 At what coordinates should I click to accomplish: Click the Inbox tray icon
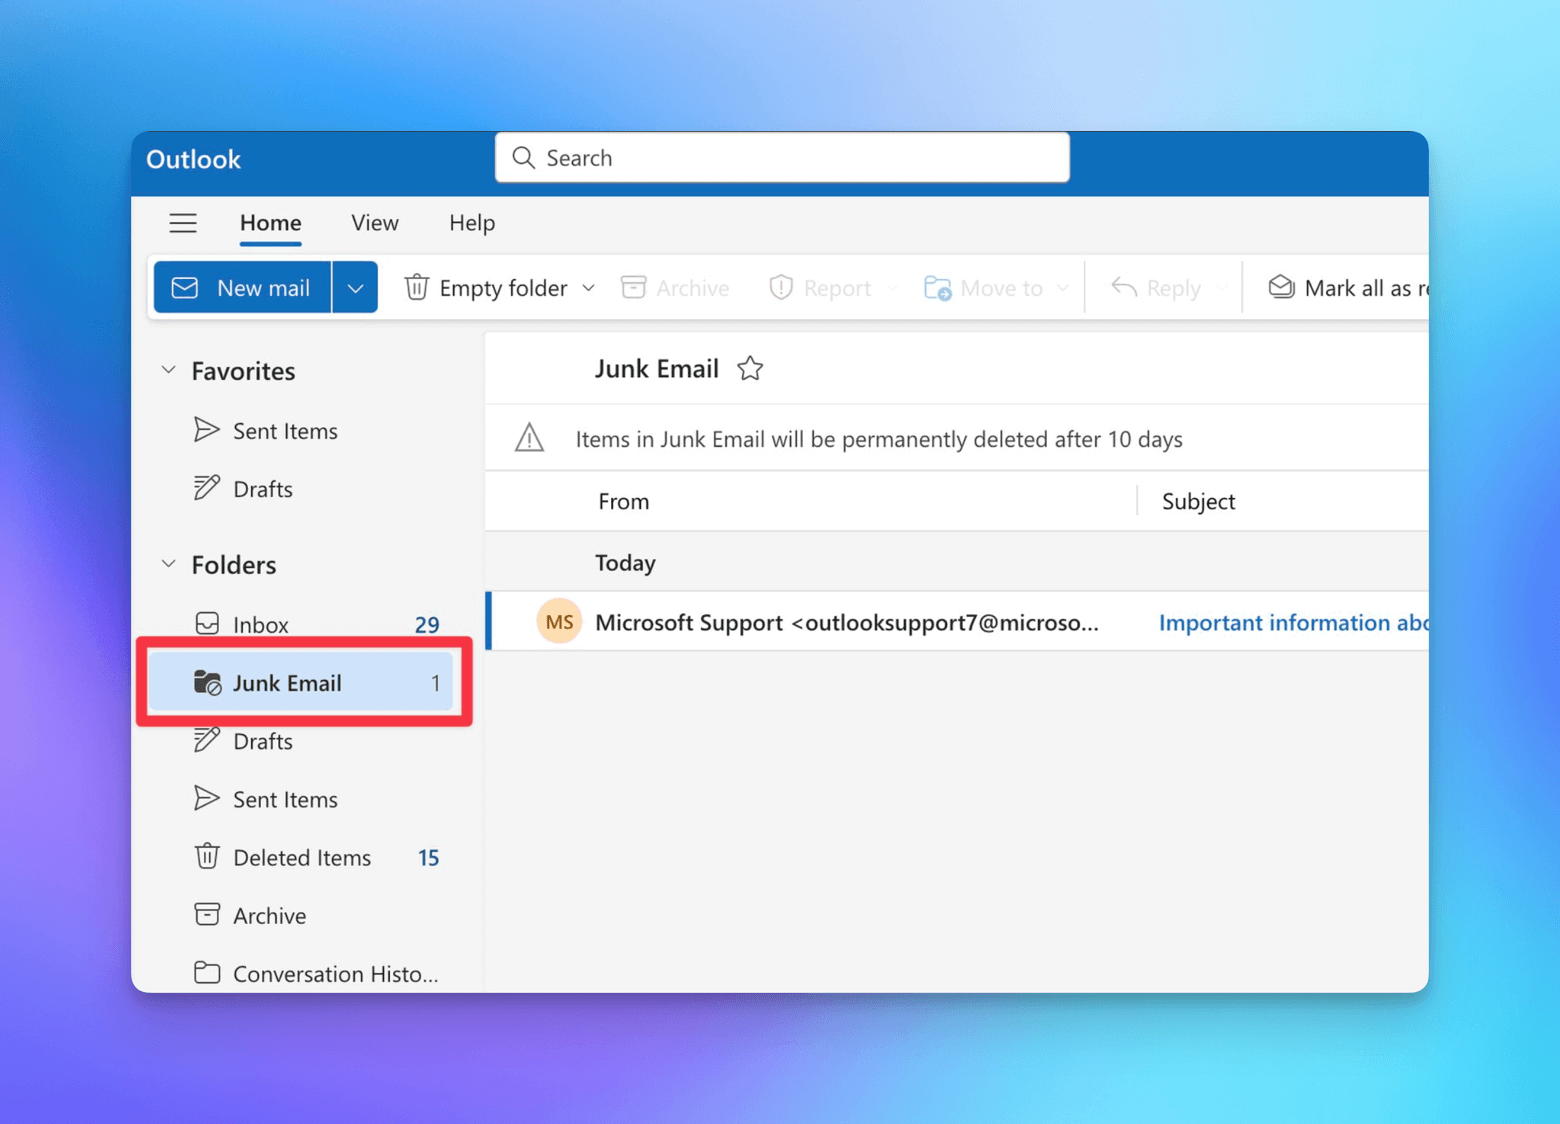[207, 624]
